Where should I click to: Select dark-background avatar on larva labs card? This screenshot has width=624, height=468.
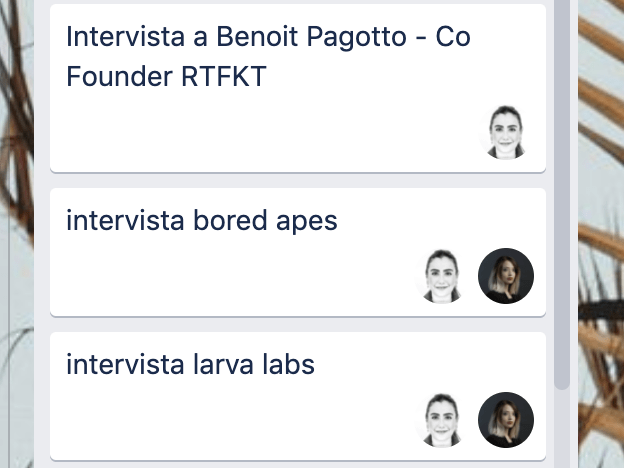(x=506, y=420)
